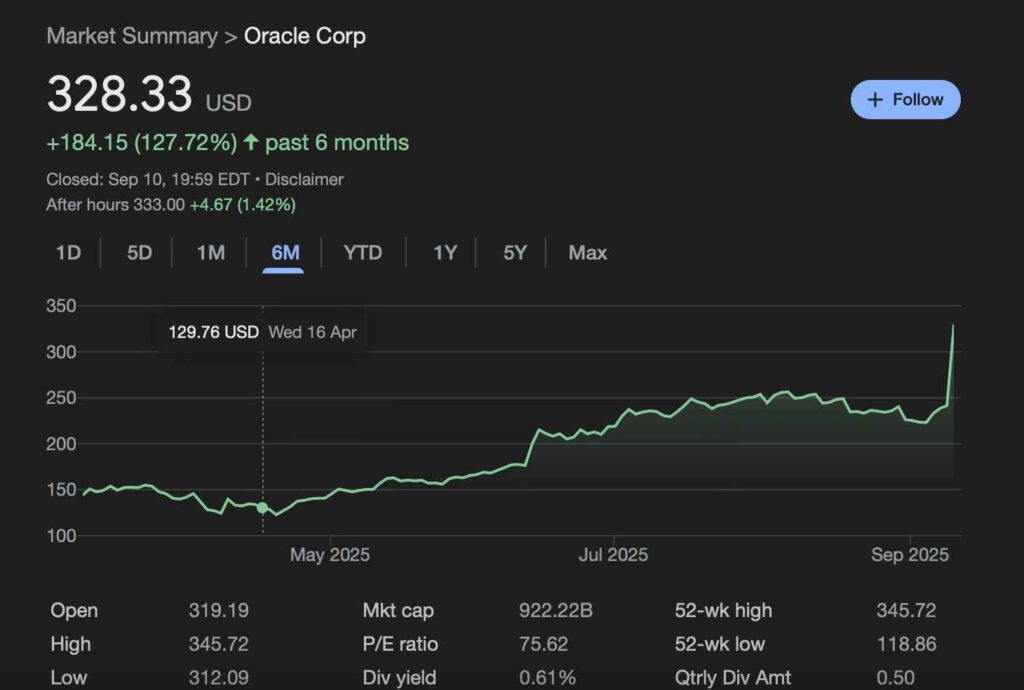Viewport: 1024px width, 690px height.
Task: Follow Oracle Corp stock
Action: coord(905,99)
